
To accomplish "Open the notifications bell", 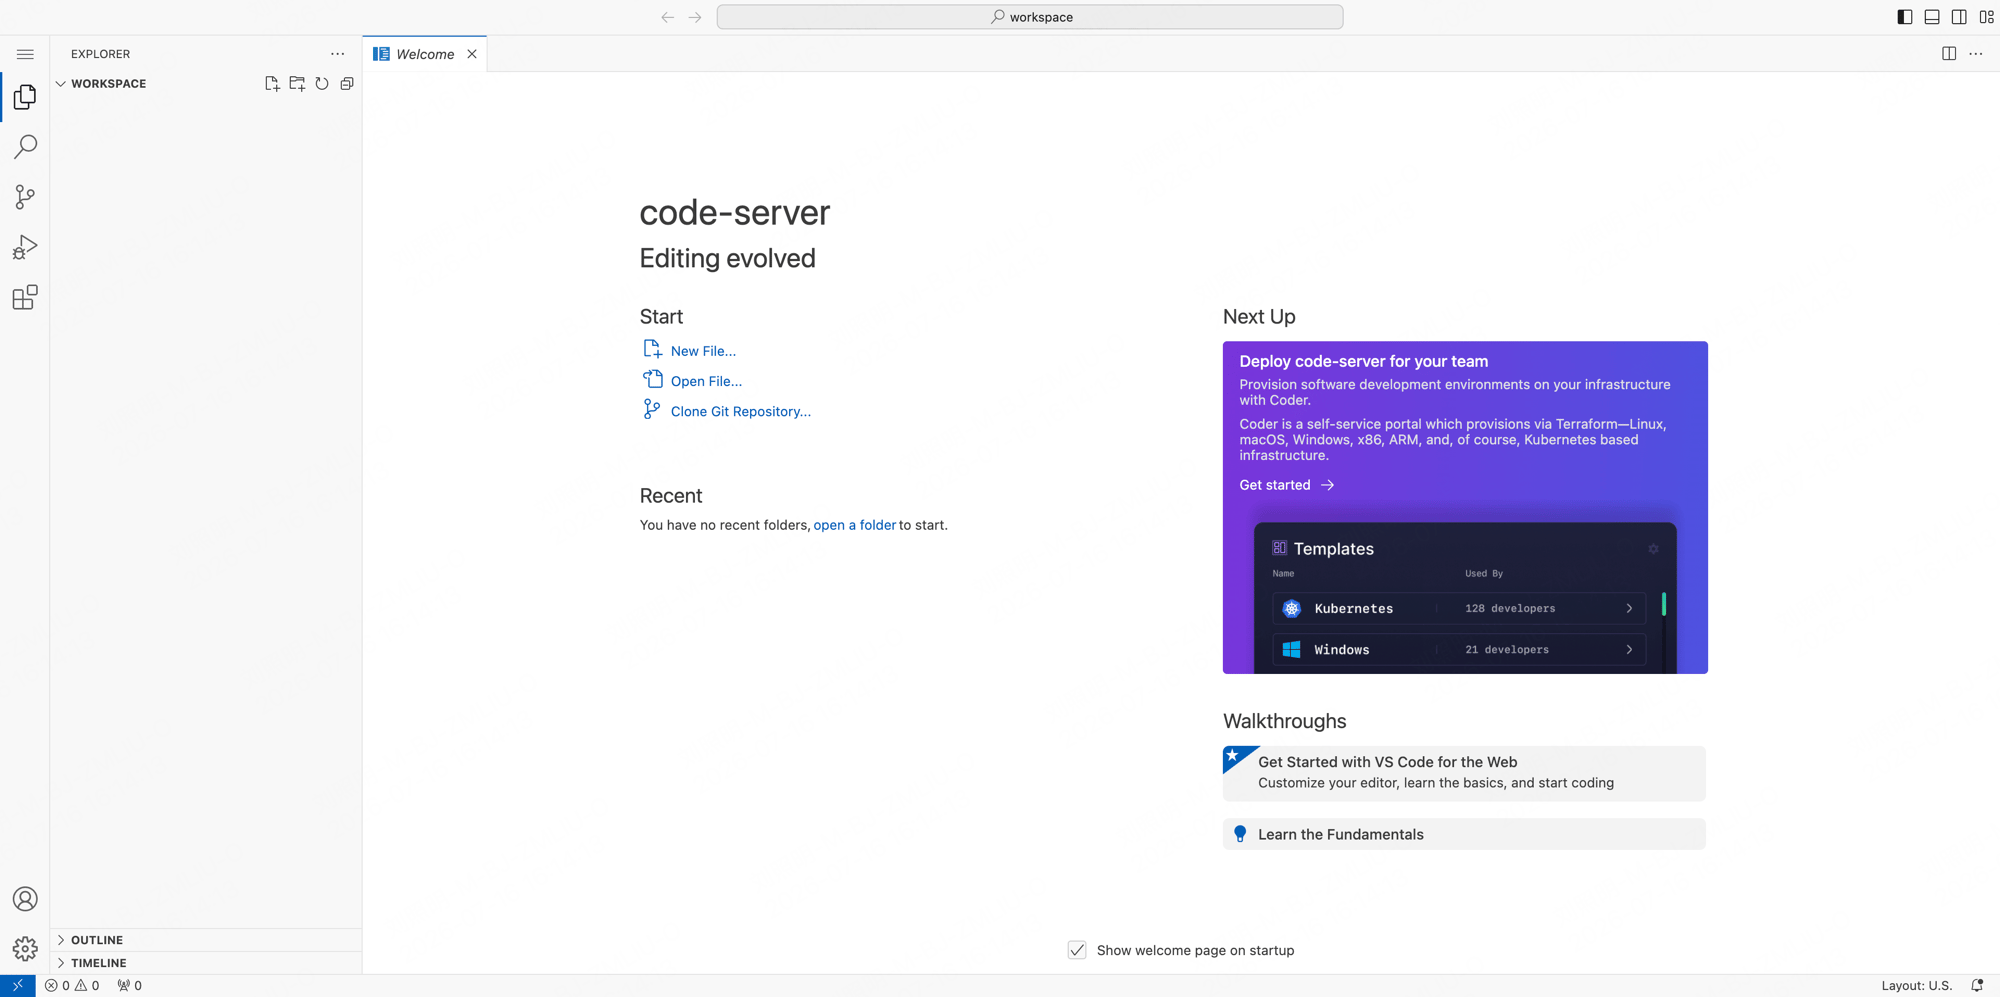I will 1977,986.
